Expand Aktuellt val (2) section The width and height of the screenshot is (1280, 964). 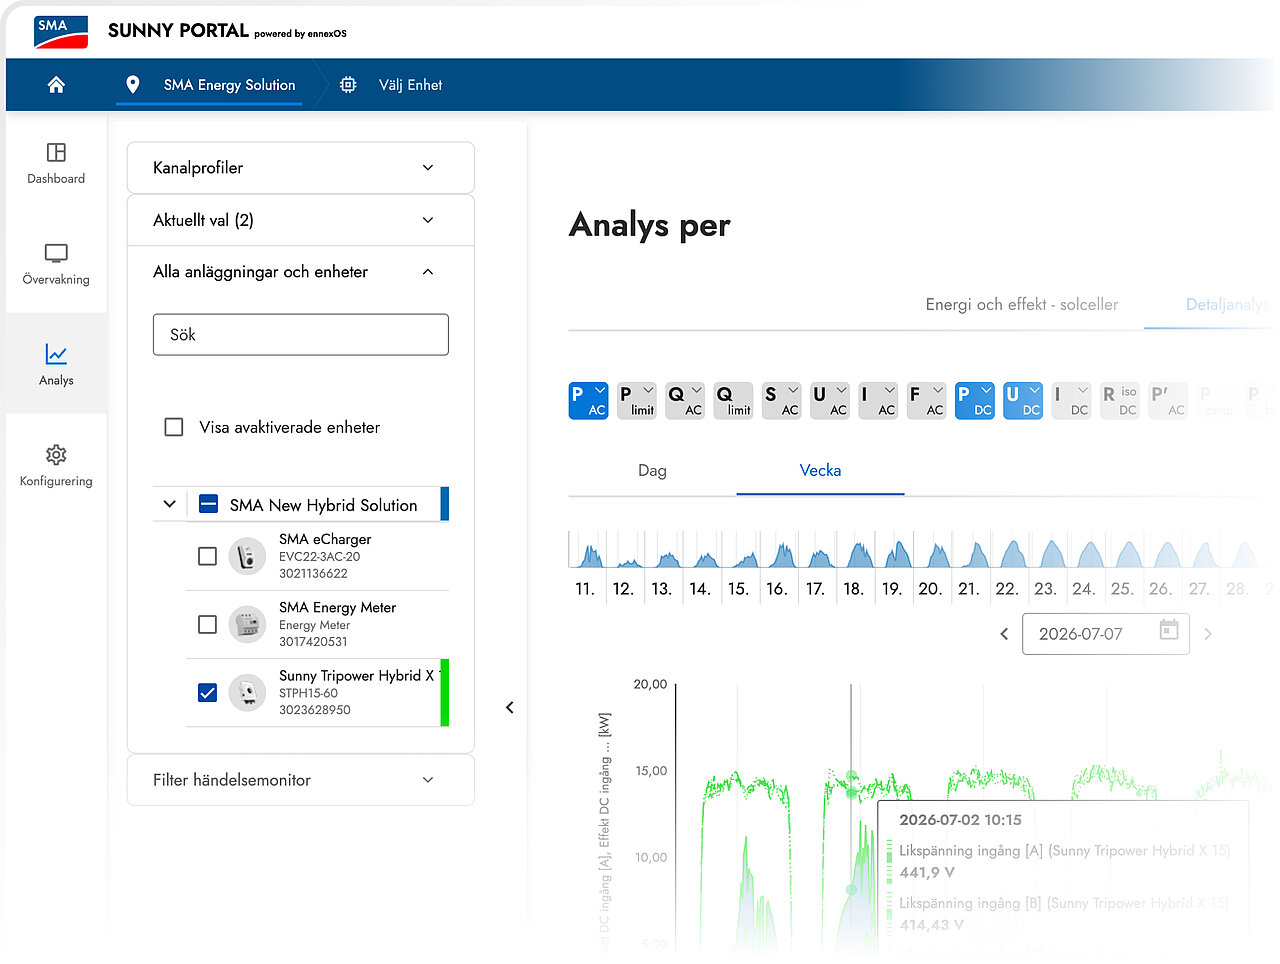pyautogui.click(x=300, y=220)
